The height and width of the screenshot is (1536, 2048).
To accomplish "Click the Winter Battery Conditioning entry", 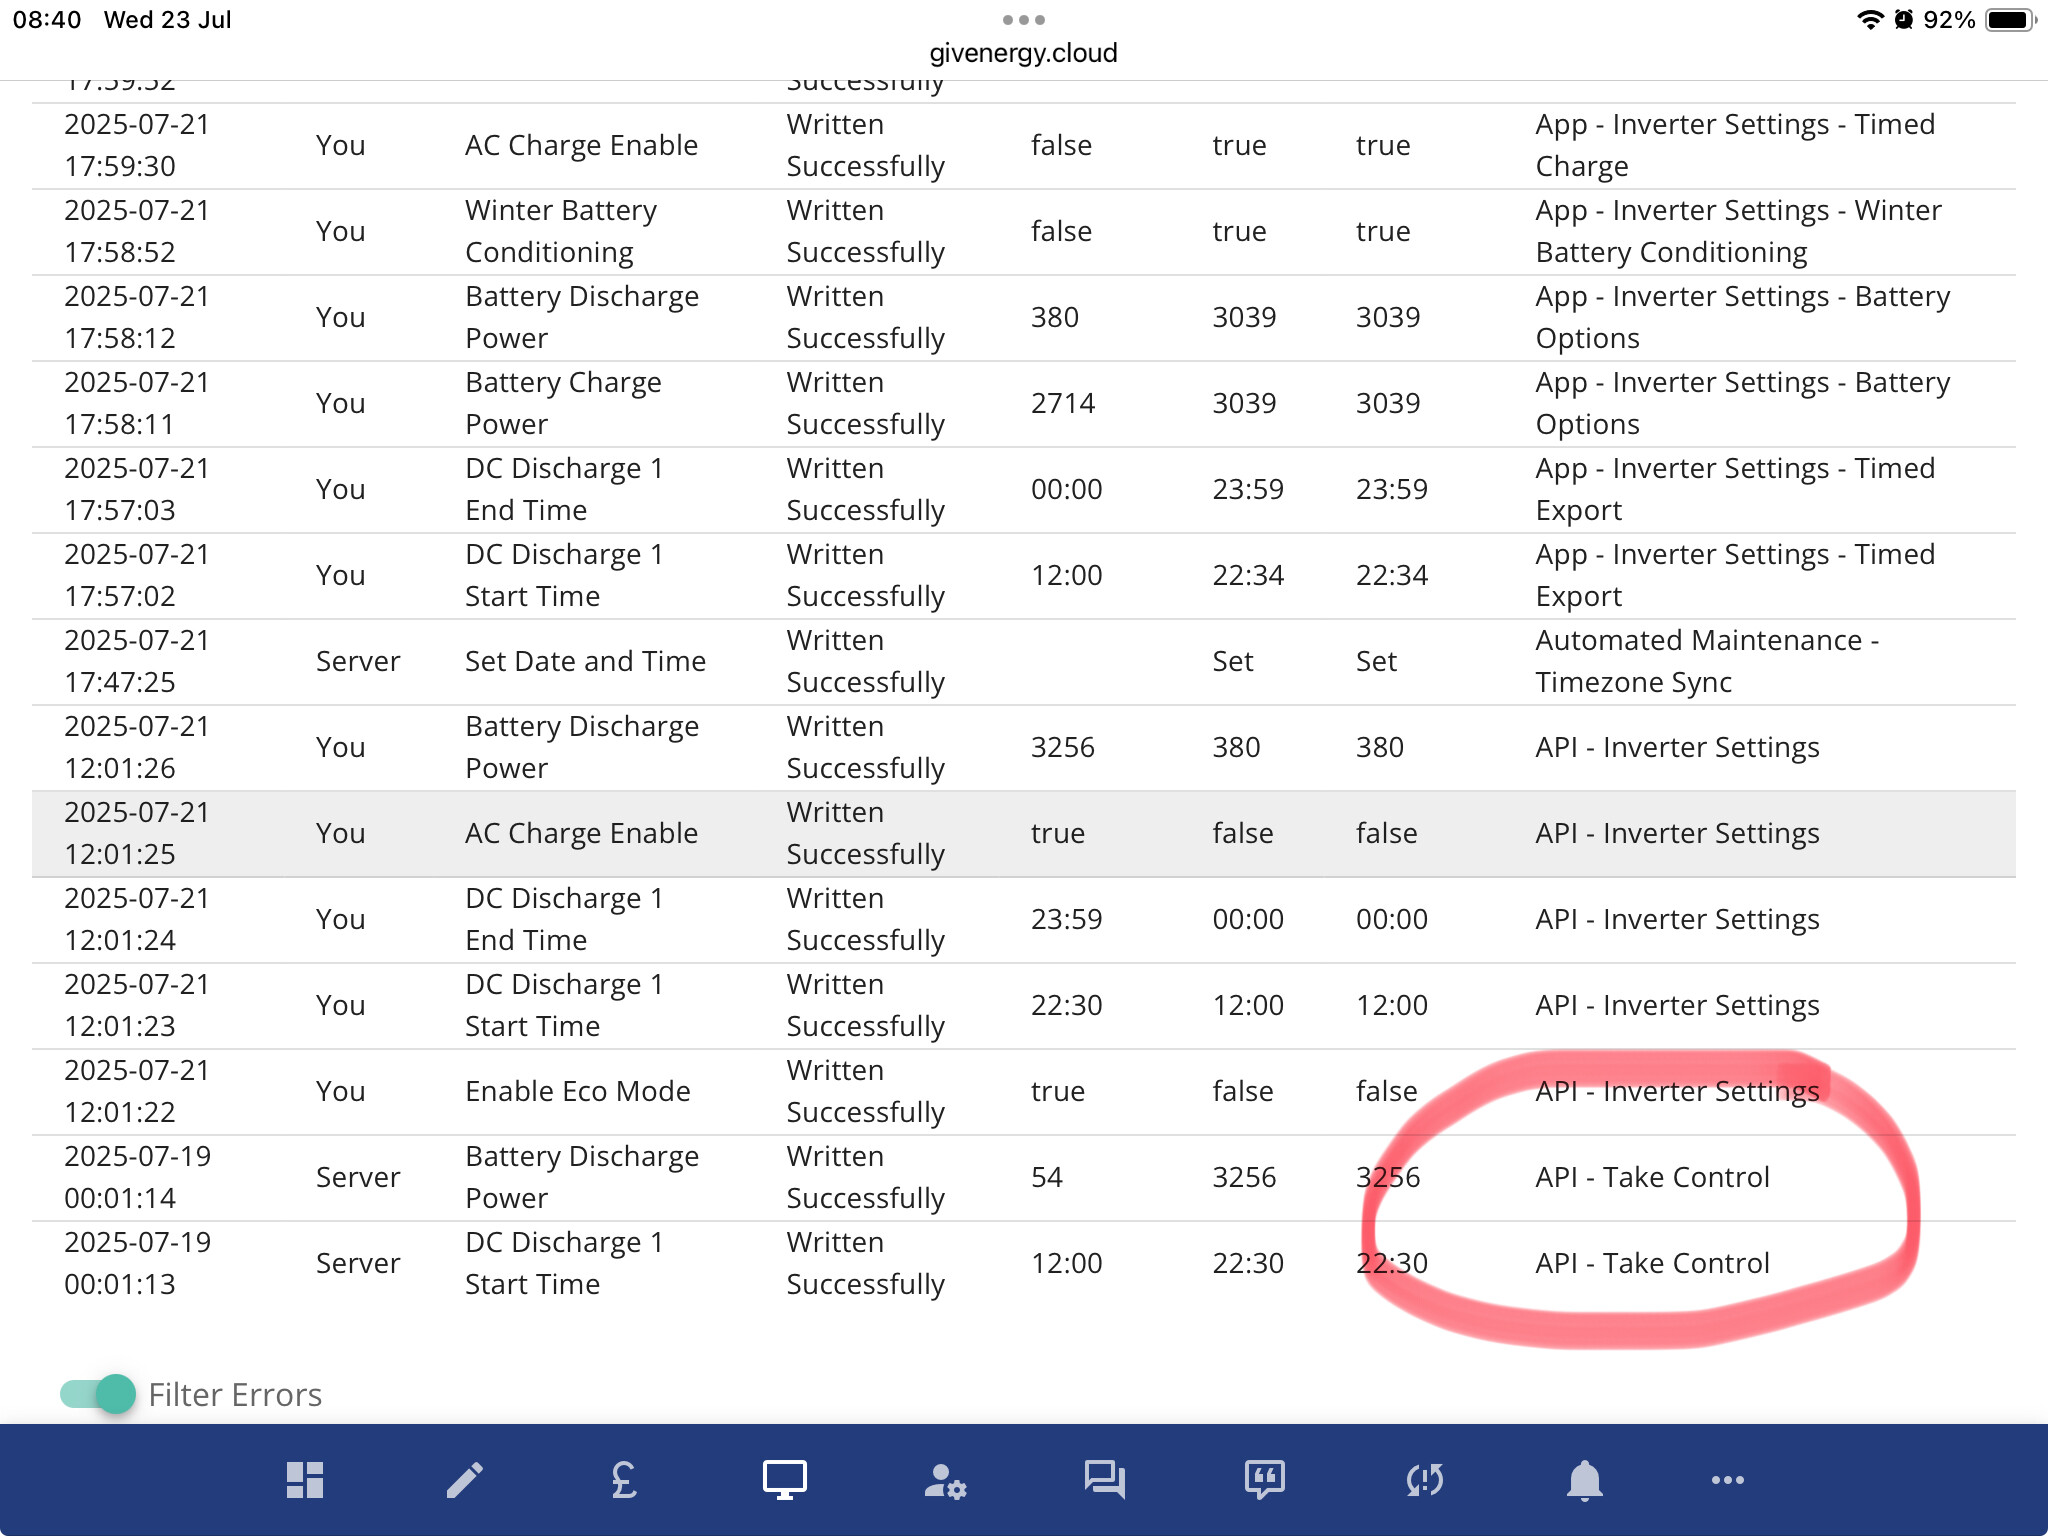I will [561, 232].
